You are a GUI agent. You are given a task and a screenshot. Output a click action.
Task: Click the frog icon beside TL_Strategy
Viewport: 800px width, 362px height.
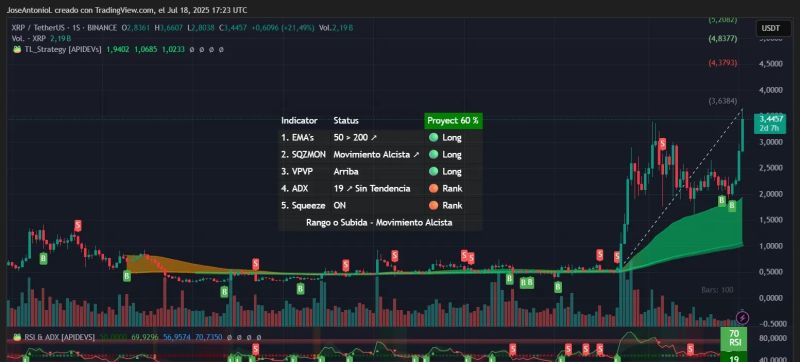16,49
